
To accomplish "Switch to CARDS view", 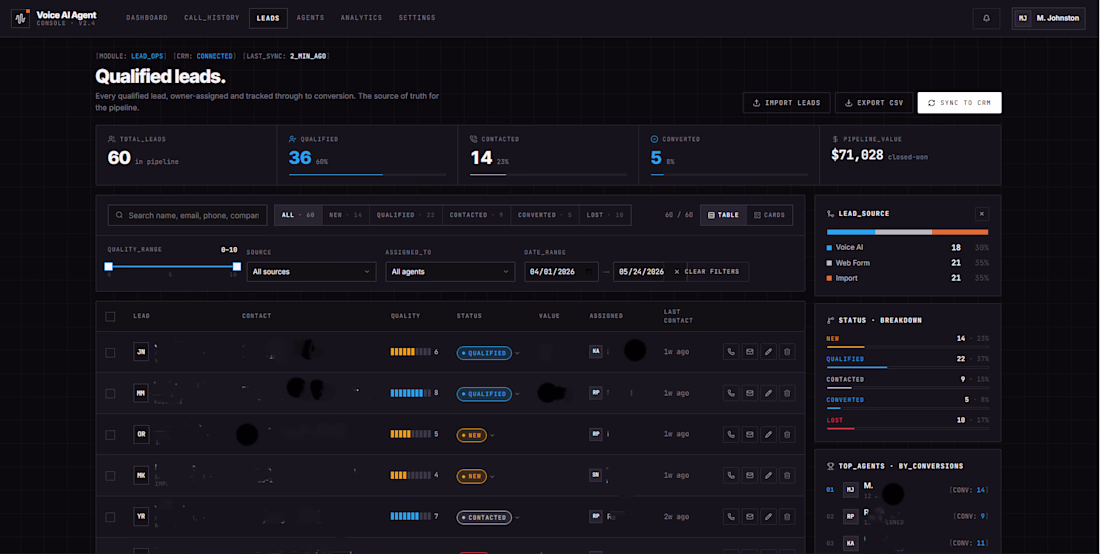I will pos(770,215).
